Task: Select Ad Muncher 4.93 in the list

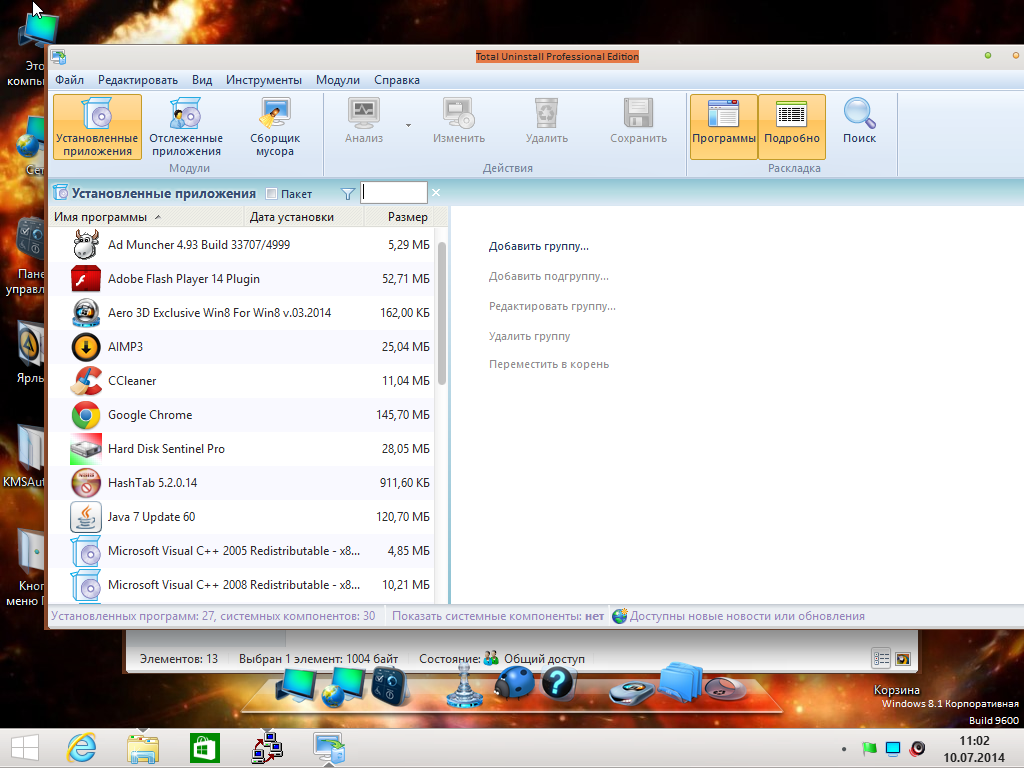Action: (x=241, y=245)
